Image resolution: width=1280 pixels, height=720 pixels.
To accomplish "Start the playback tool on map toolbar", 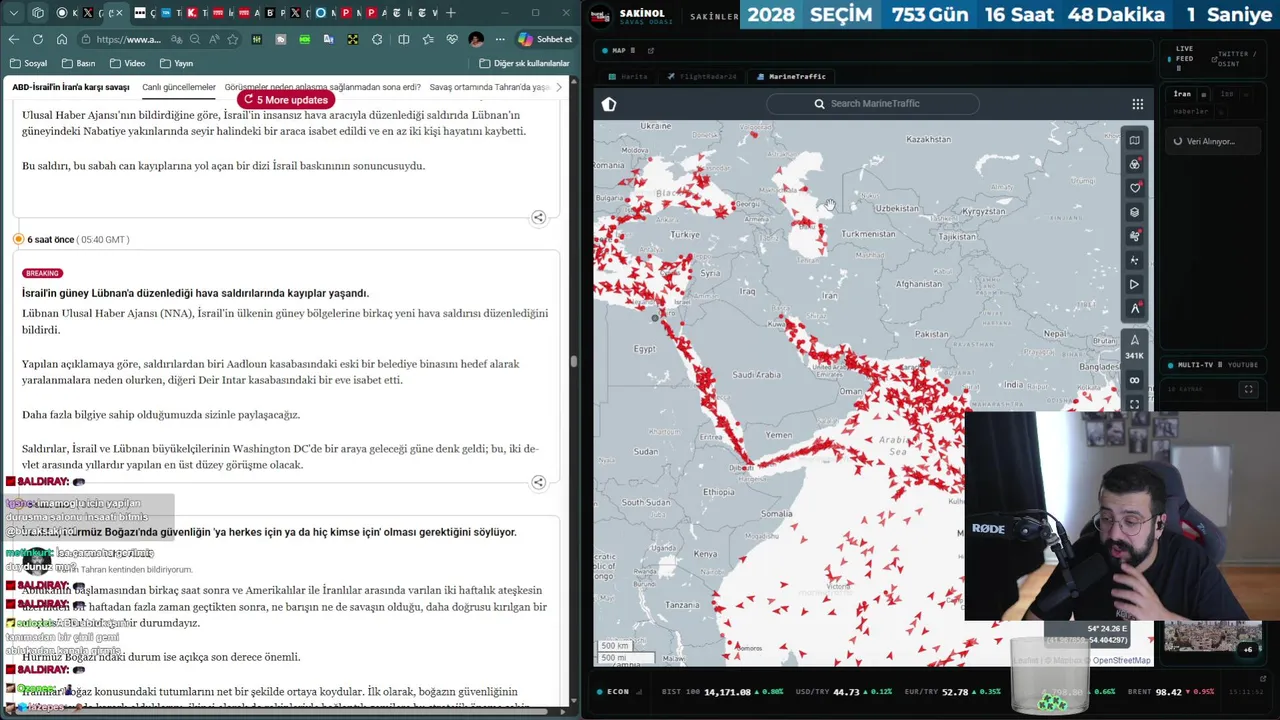I will click(1134, 284).
